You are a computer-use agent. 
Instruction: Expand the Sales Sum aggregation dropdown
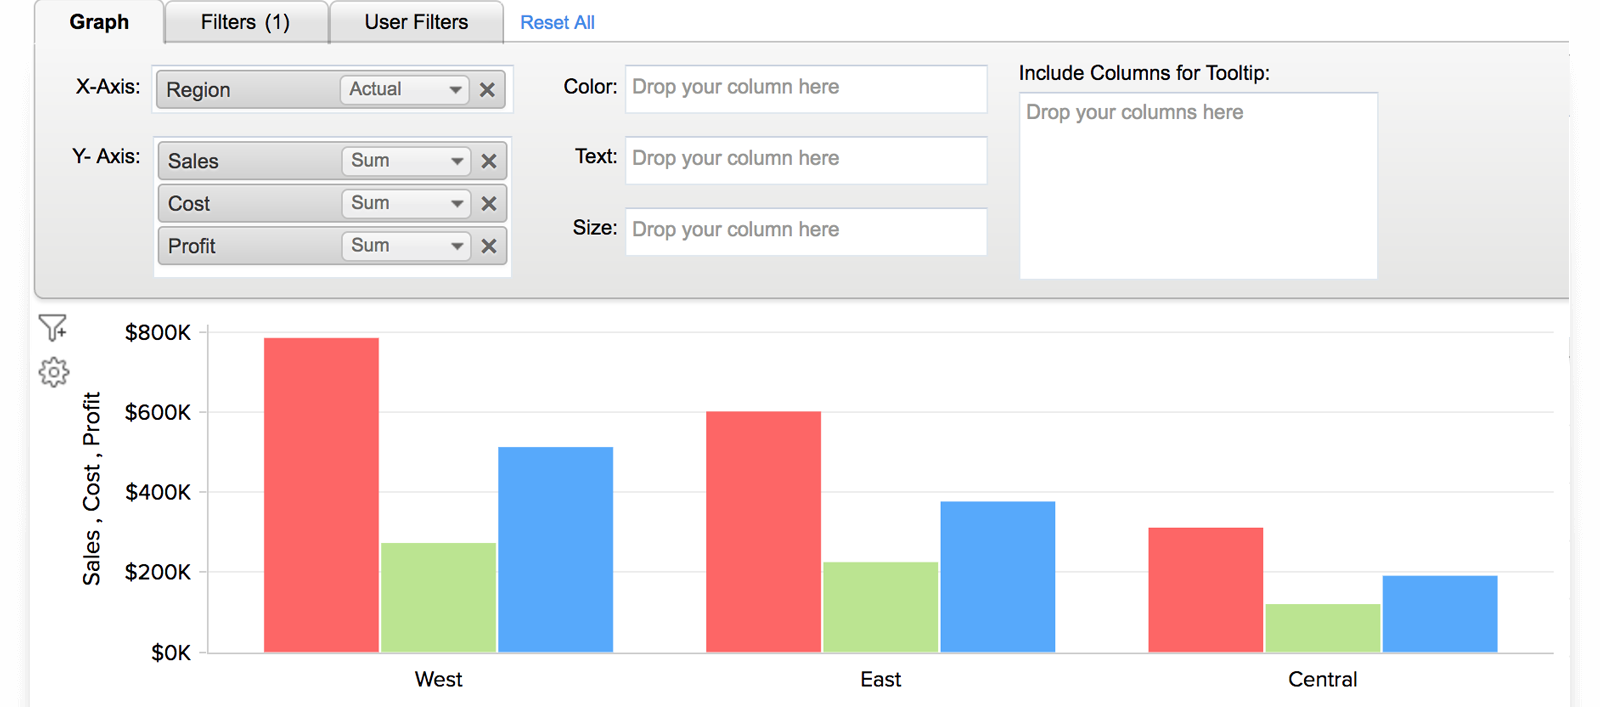(x=405, y=161)
